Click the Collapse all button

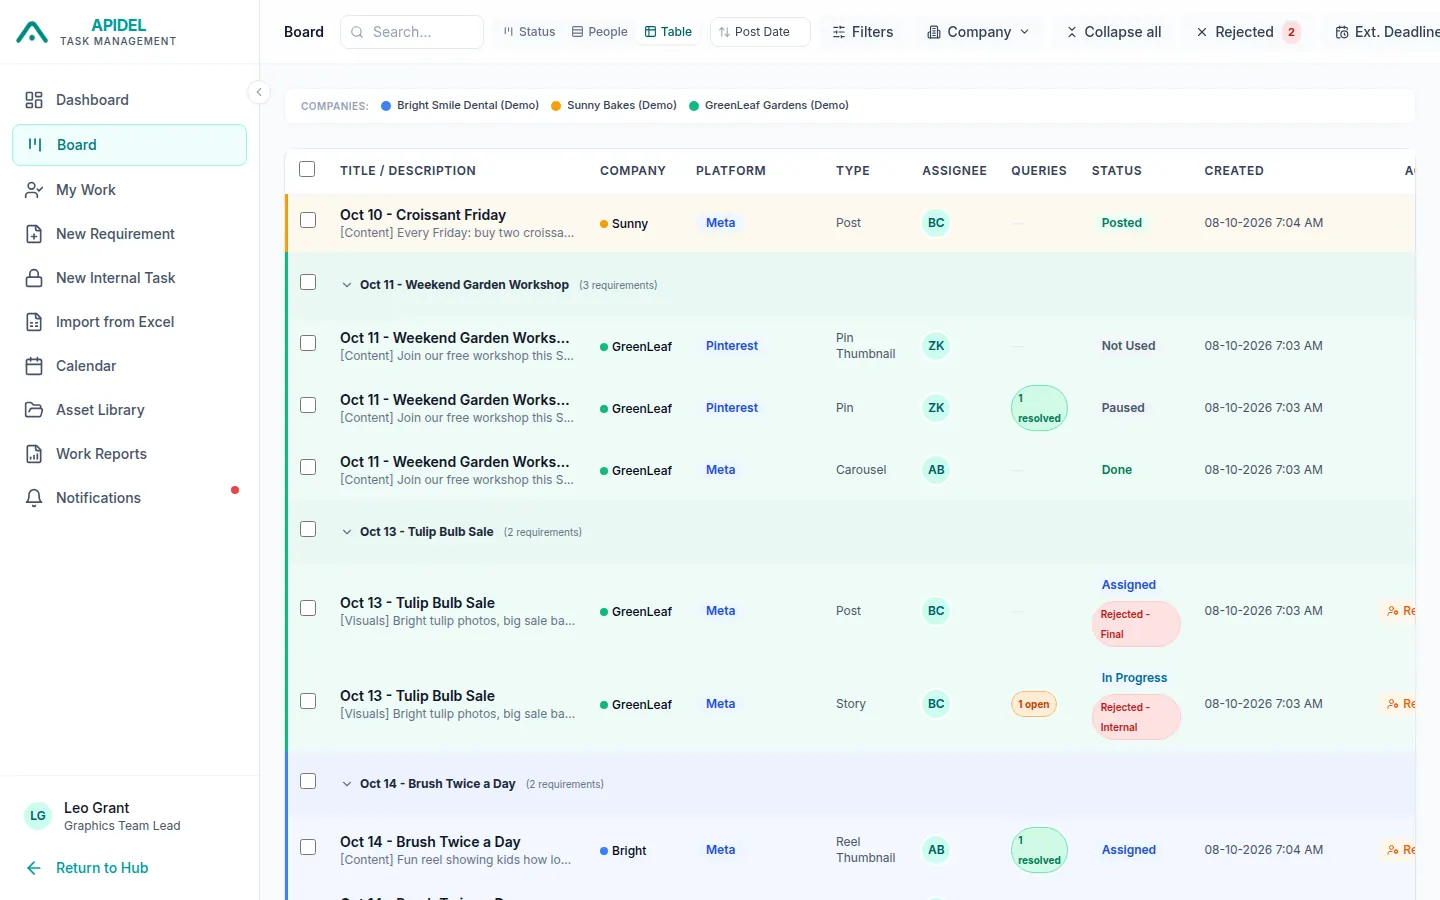pos(1114,32)
